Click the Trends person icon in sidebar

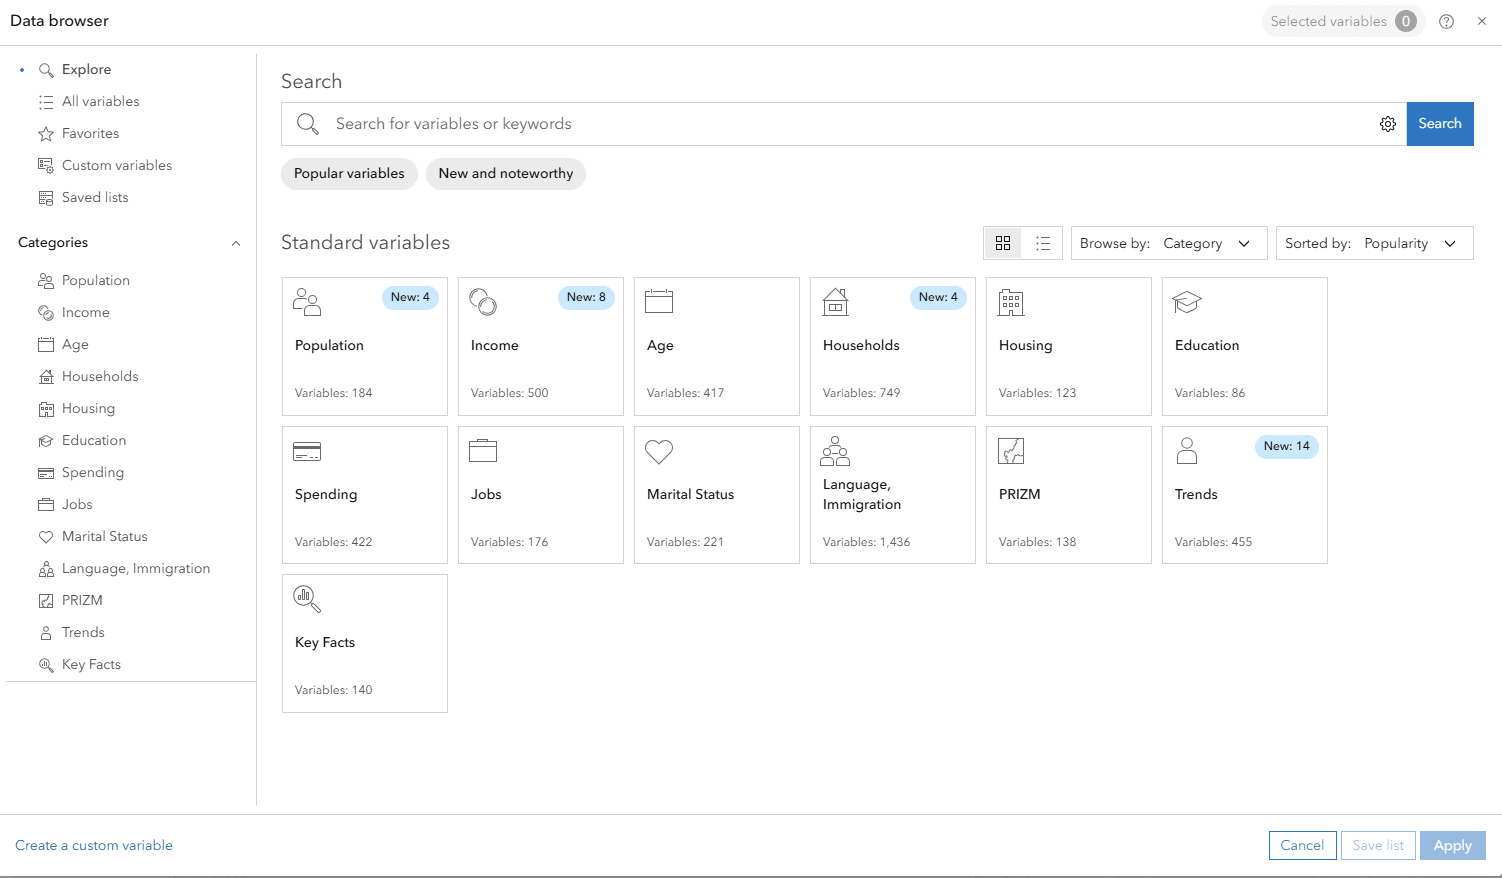[x=46, y=633]
